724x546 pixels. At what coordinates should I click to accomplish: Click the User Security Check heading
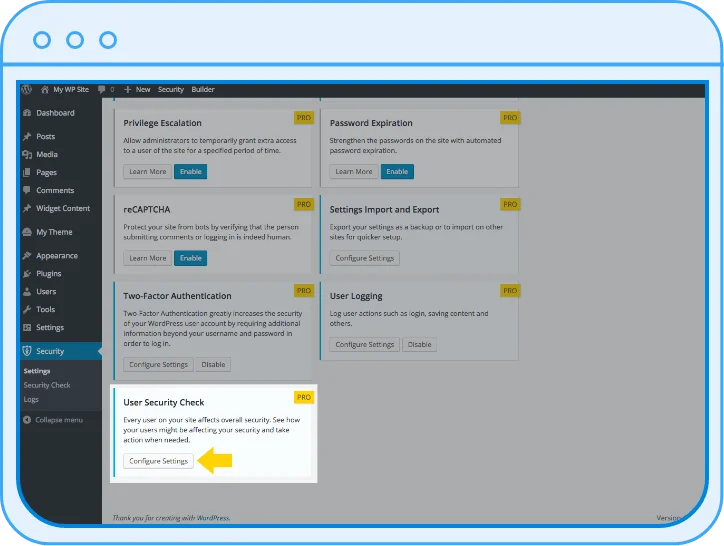pyautogui.click(x=163, y=402)
